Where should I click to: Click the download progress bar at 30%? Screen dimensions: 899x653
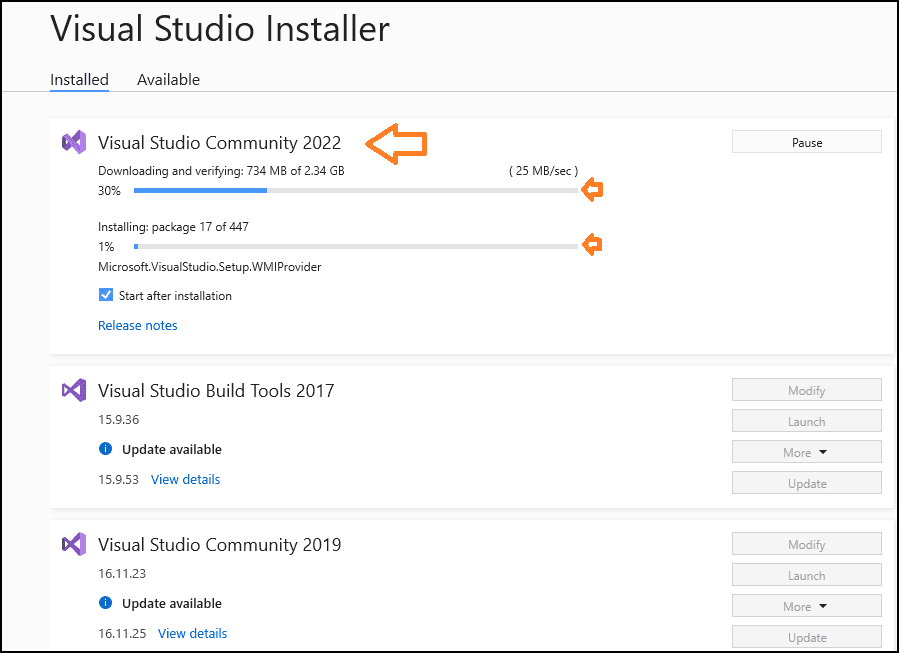356,190
